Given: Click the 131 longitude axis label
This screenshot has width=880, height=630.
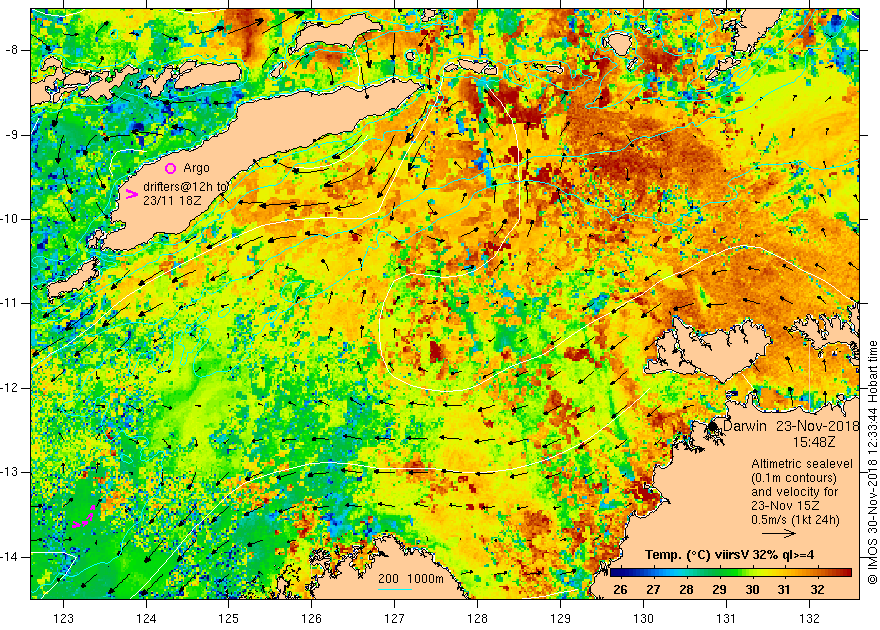Looking at the screenshot, I should [727, 619].
